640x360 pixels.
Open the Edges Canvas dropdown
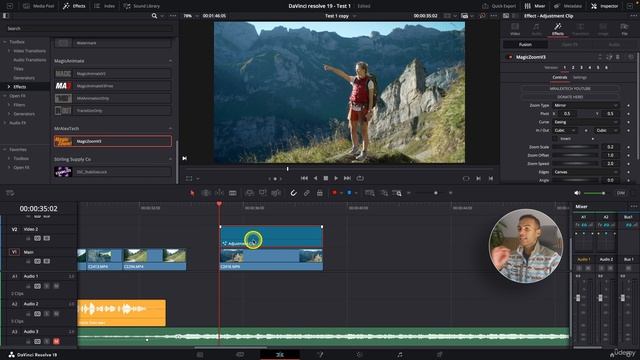pyautogui.click(x=585, y=172)
